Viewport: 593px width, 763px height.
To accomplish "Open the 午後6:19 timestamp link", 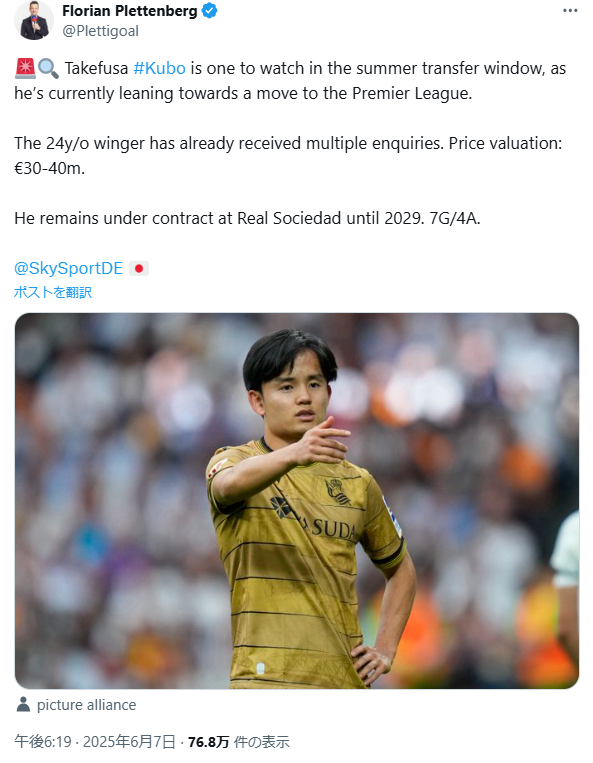I will pos(43,742).
